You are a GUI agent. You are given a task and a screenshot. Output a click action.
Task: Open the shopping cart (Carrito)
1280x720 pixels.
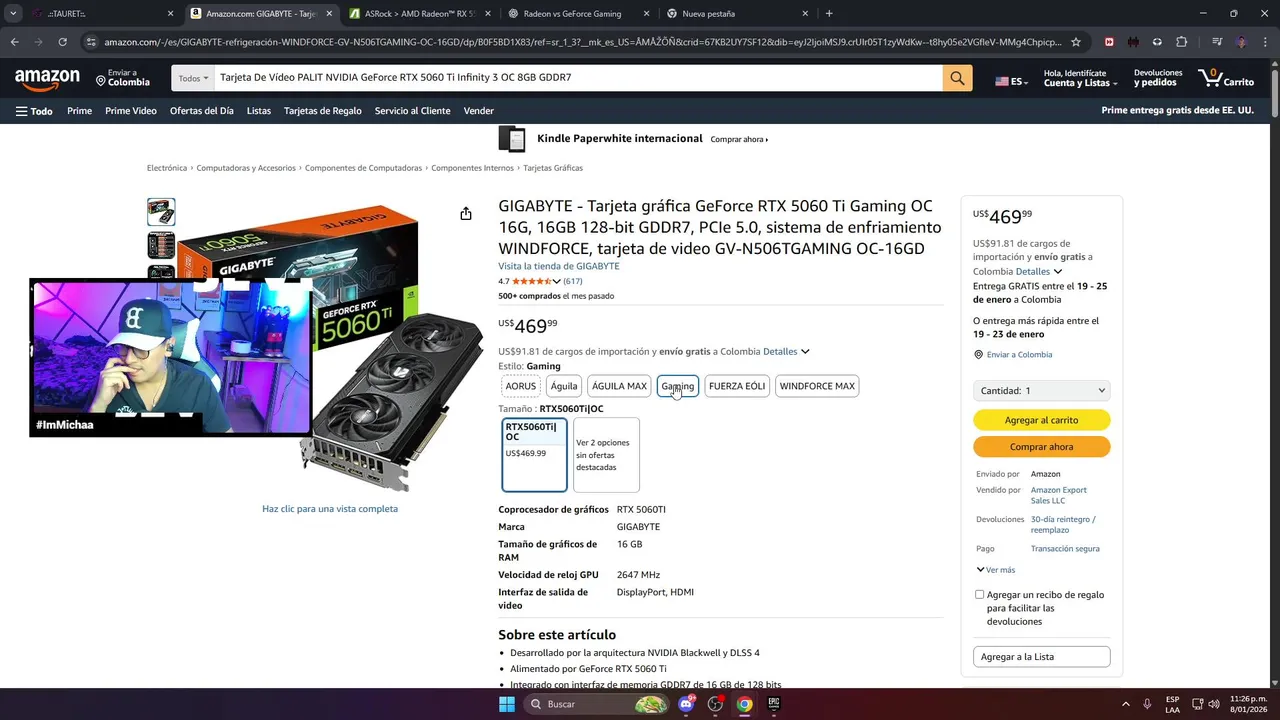coord(1226,78)
